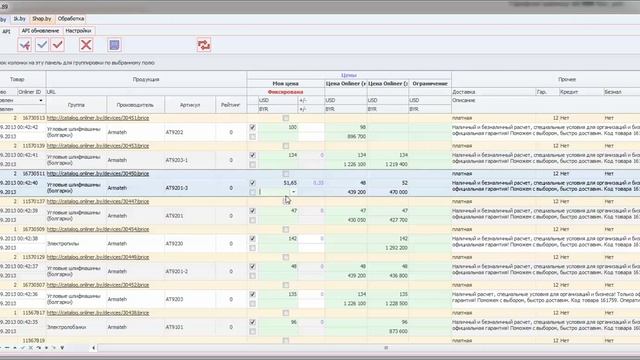Open the API обновление tab
The height and width of the screenshot is (360, 640).
click(x=40, y=31)
